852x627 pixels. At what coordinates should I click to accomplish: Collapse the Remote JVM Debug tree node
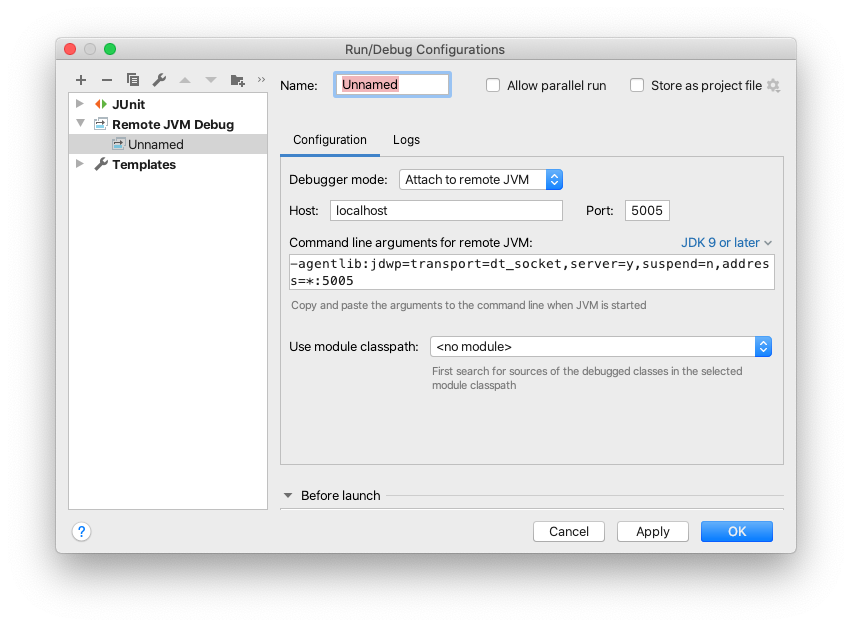[80, 124]
